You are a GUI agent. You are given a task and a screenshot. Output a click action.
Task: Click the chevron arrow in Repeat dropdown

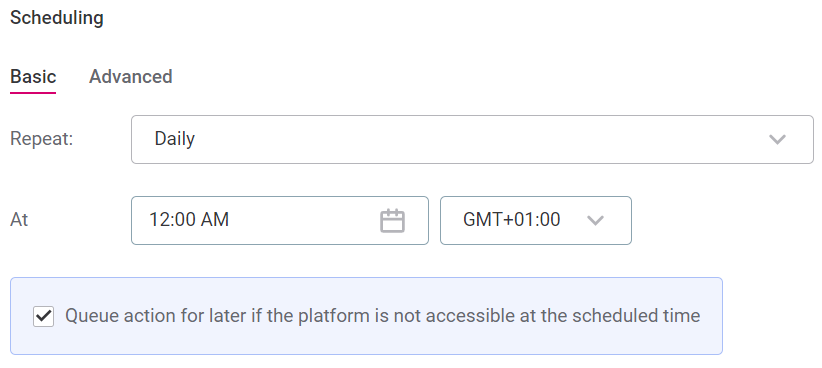point(777,139)
